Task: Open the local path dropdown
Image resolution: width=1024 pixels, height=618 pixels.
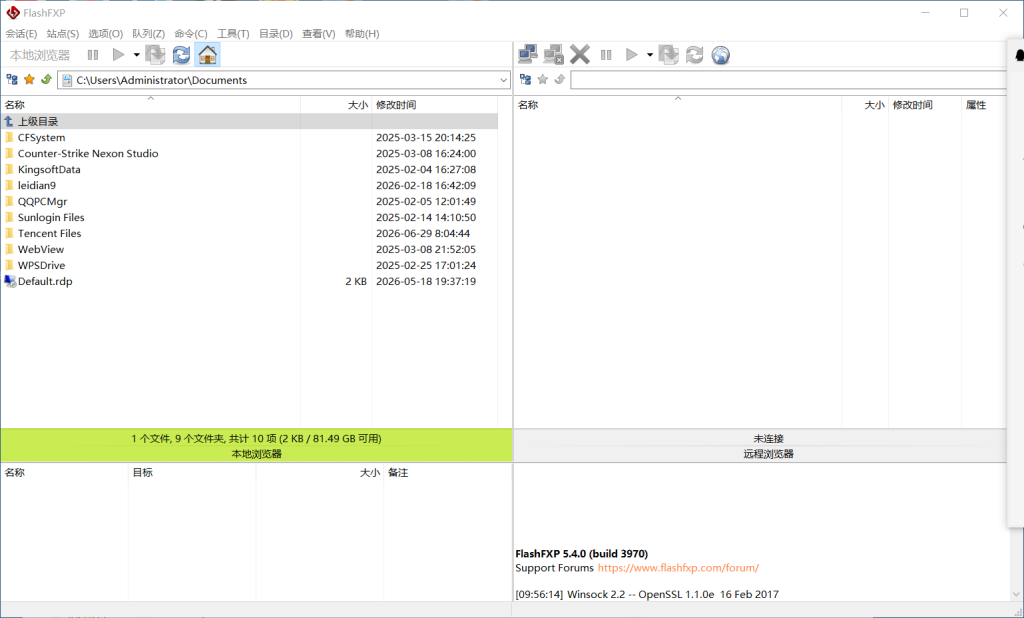Action: [504, 80]
